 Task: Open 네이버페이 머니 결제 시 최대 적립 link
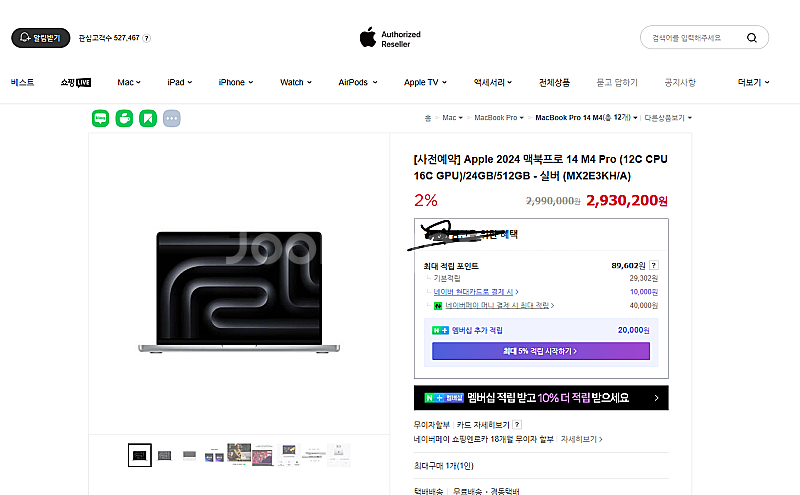(499, 305)
